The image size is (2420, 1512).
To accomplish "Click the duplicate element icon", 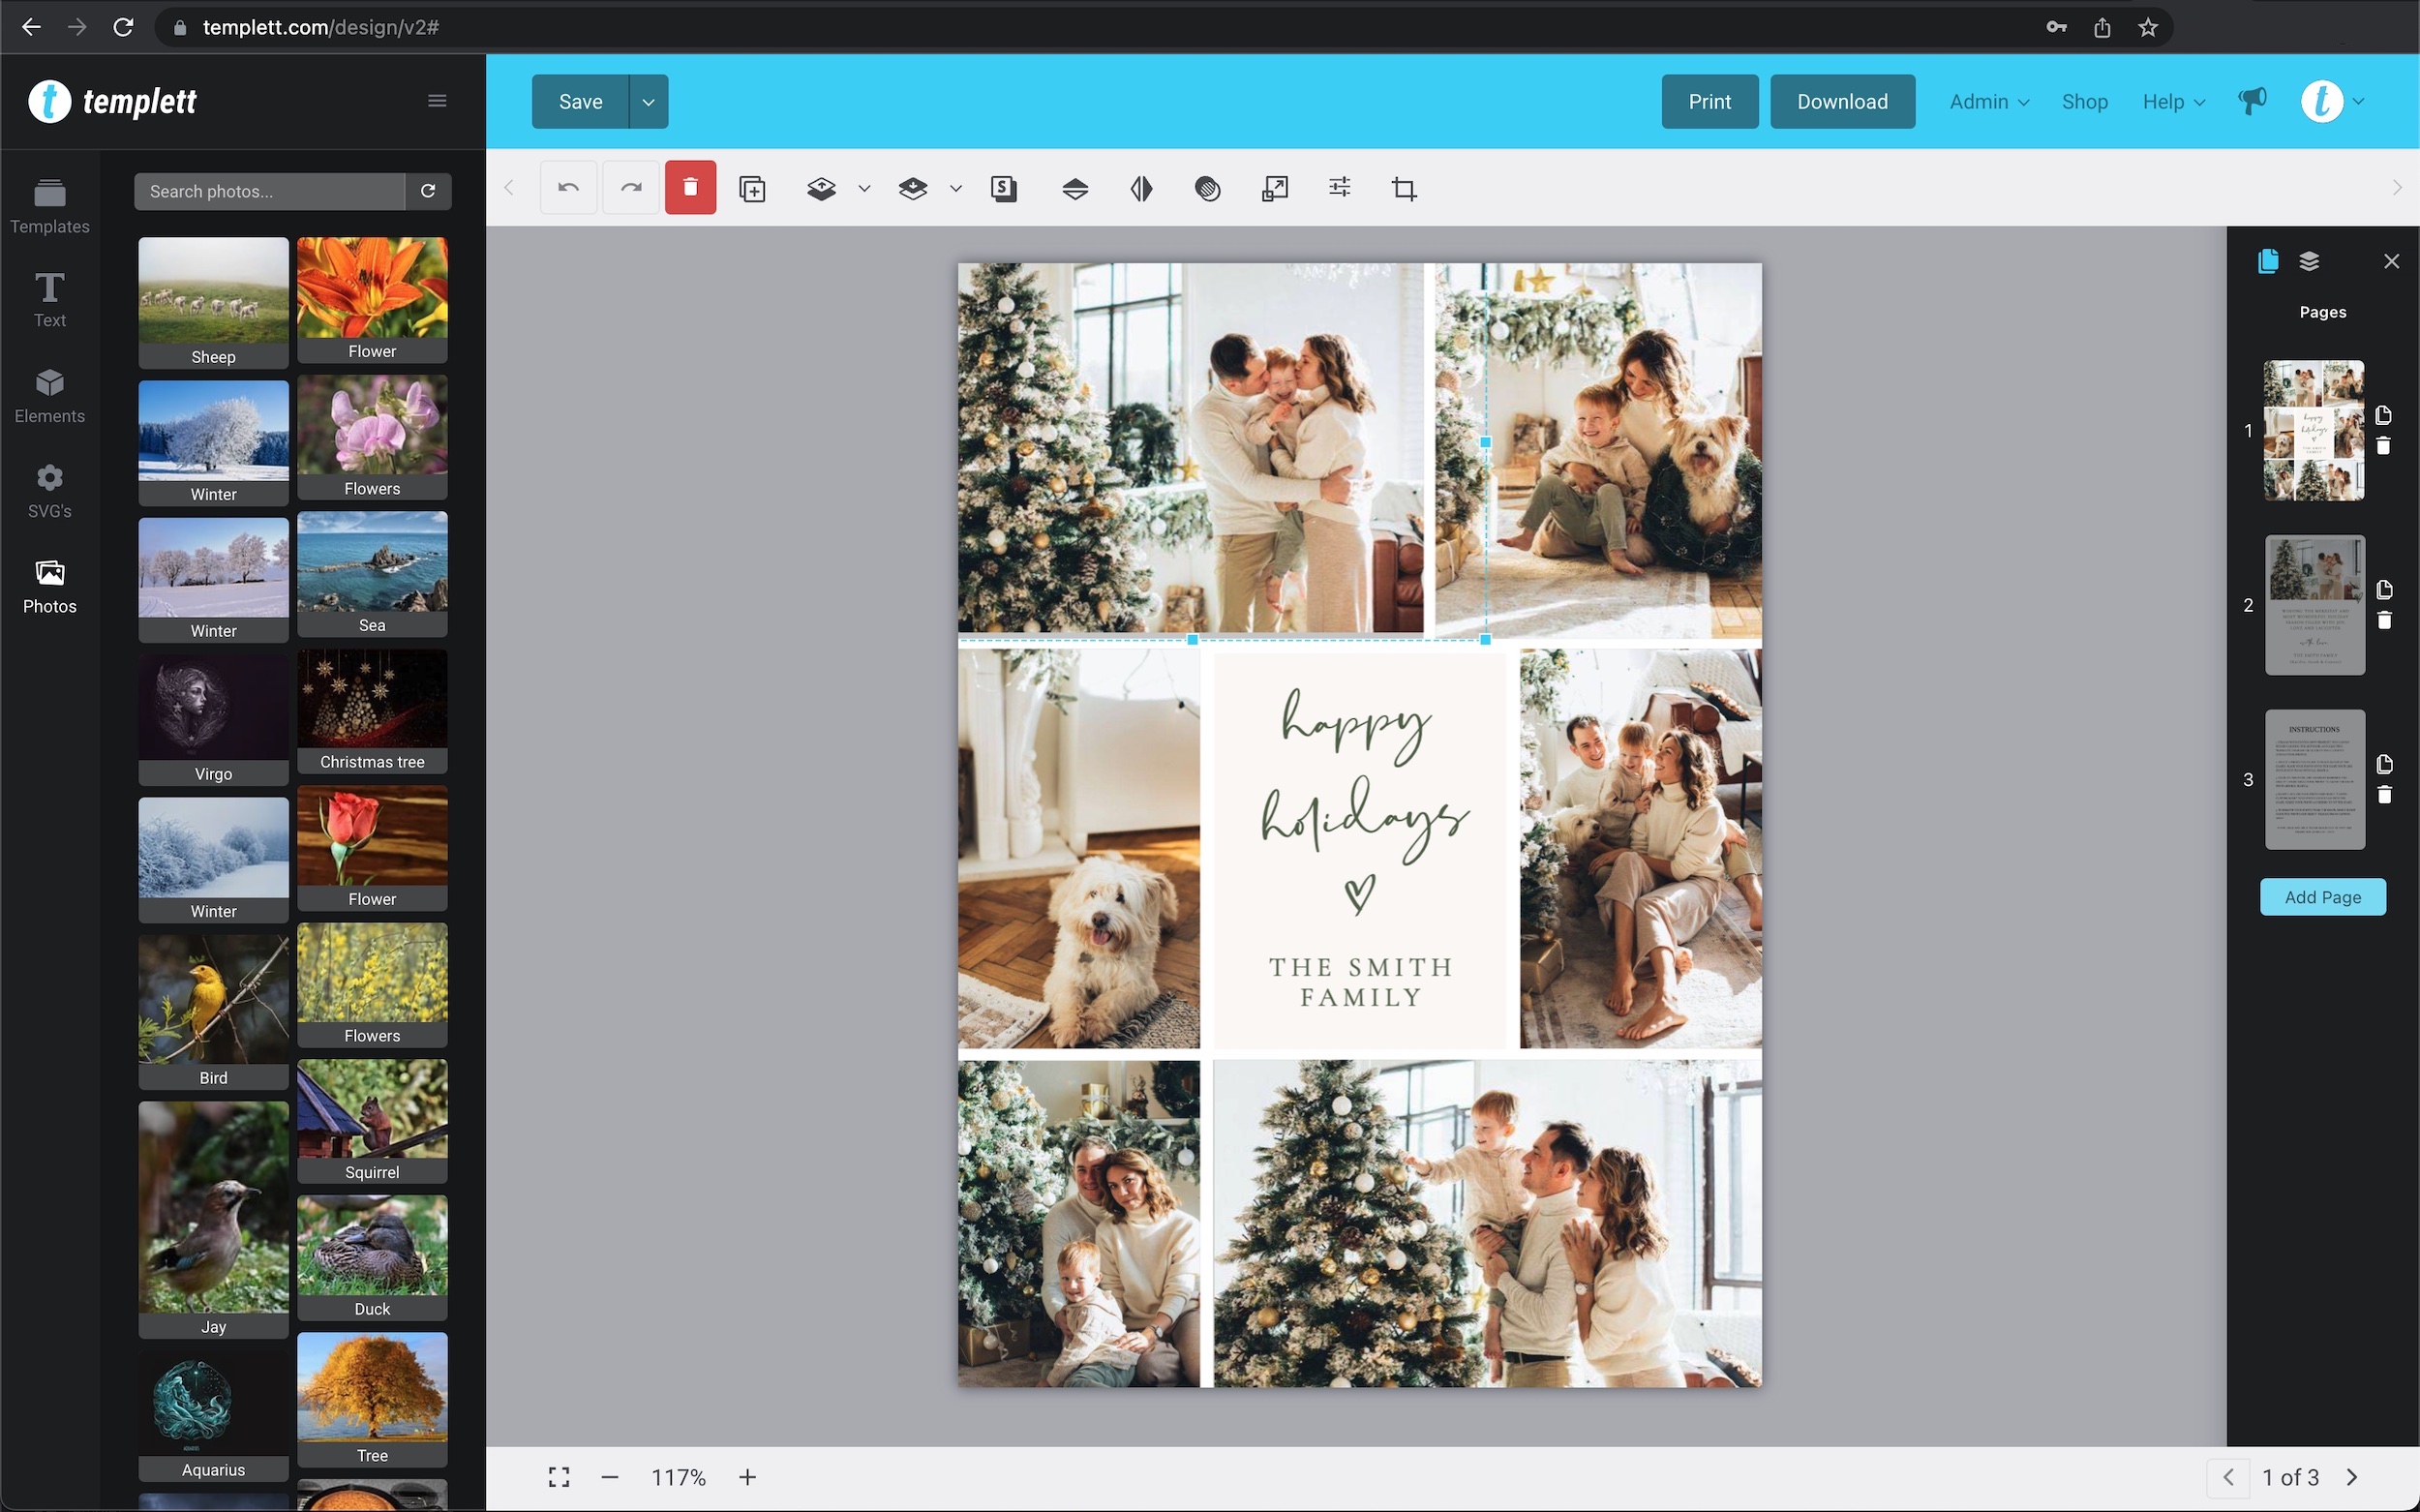I will pyautogui.click(x=752, y=188).
